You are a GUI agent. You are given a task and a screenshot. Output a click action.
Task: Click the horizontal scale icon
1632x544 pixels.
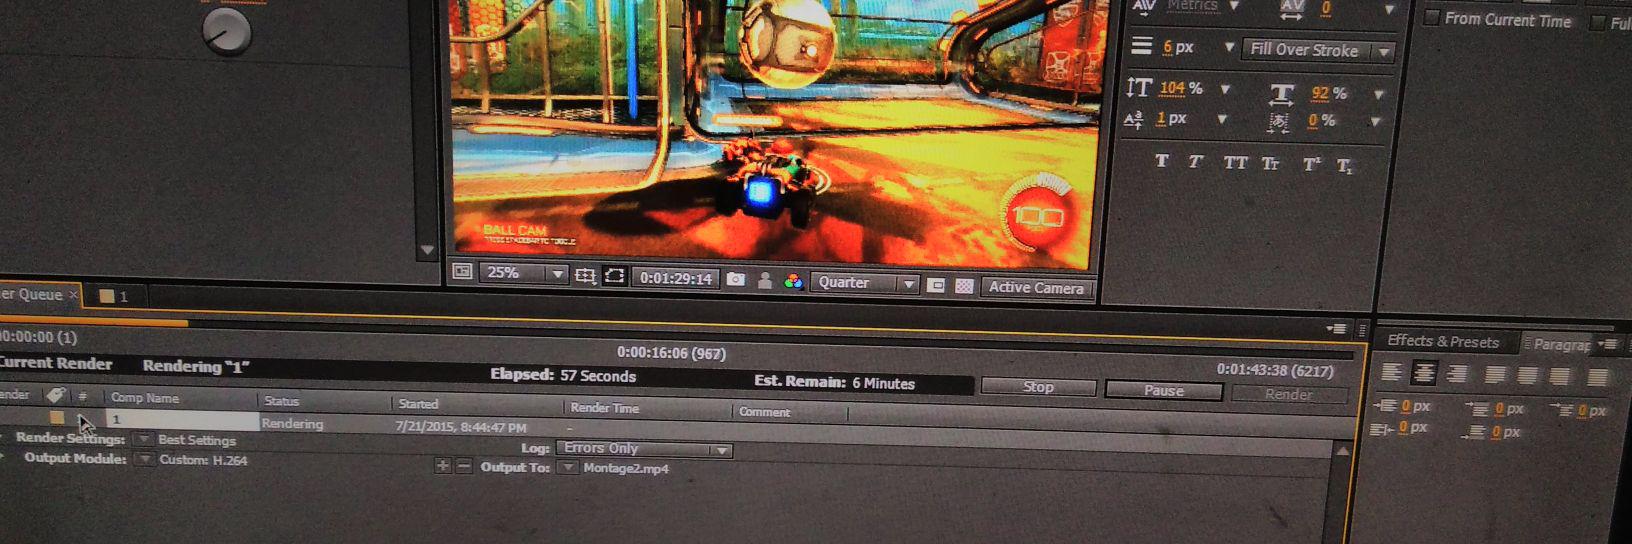coord(1281,94)
